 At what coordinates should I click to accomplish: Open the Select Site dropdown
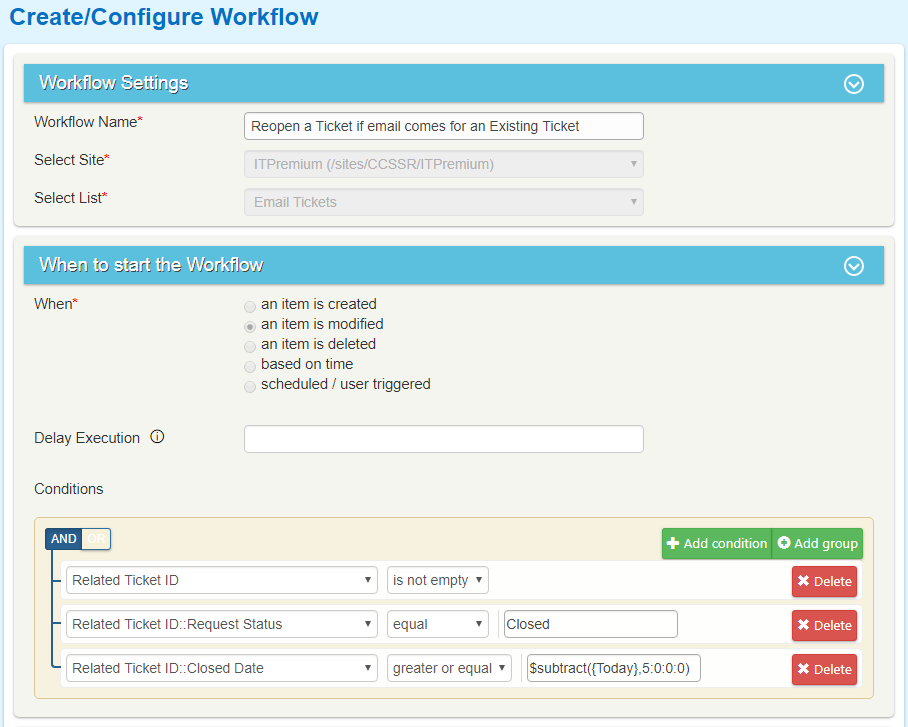tap(443, 164)
